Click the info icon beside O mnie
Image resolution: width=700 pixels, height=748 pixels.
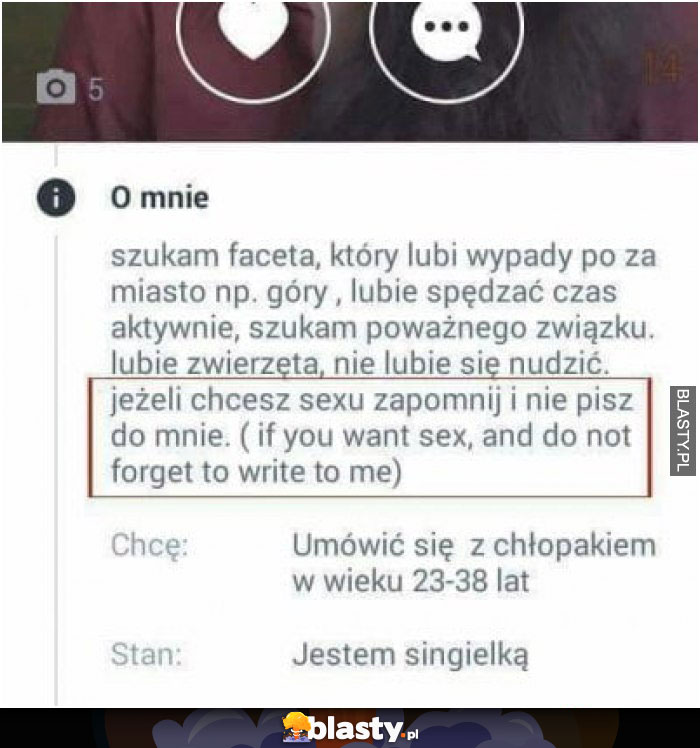[x=56, y=197]
